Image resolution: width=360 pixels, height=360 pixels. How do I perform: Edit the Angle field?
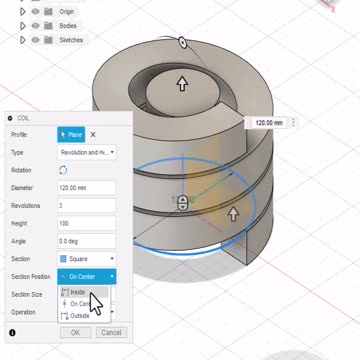point(87,241)
